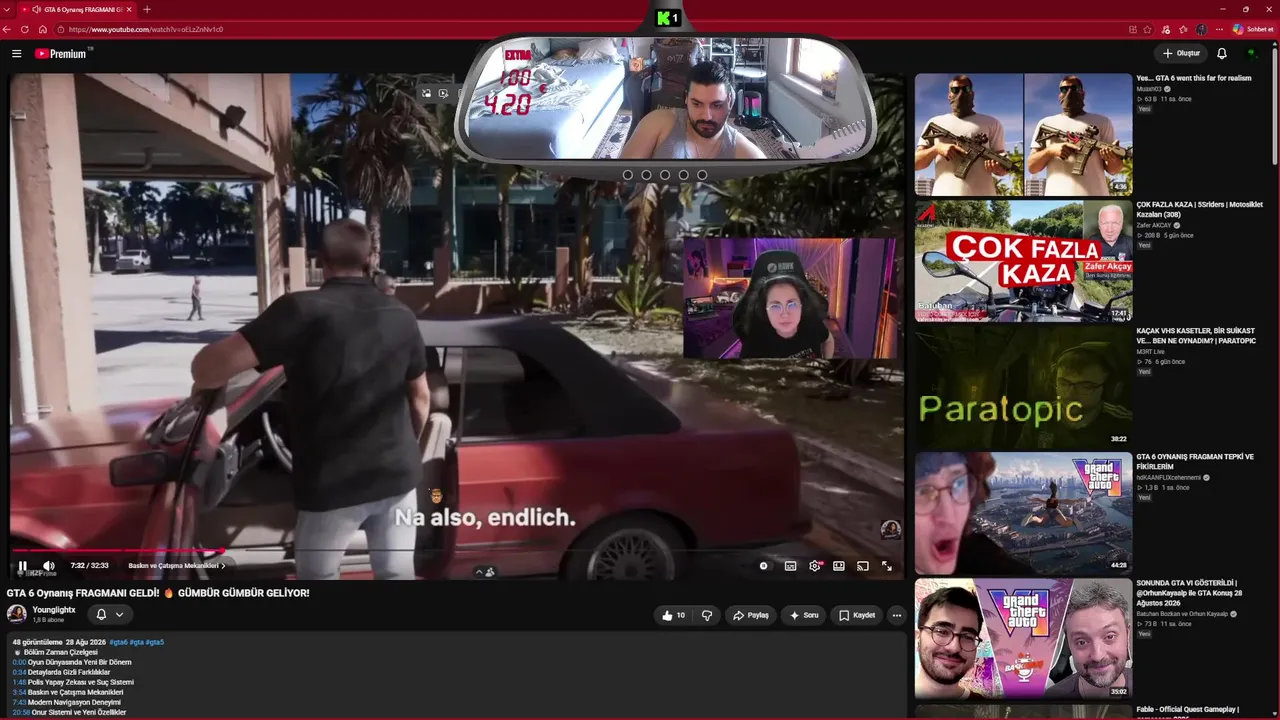Click the Kick K1 overlay badge
1280x720 pixels.
coord(669,18)
